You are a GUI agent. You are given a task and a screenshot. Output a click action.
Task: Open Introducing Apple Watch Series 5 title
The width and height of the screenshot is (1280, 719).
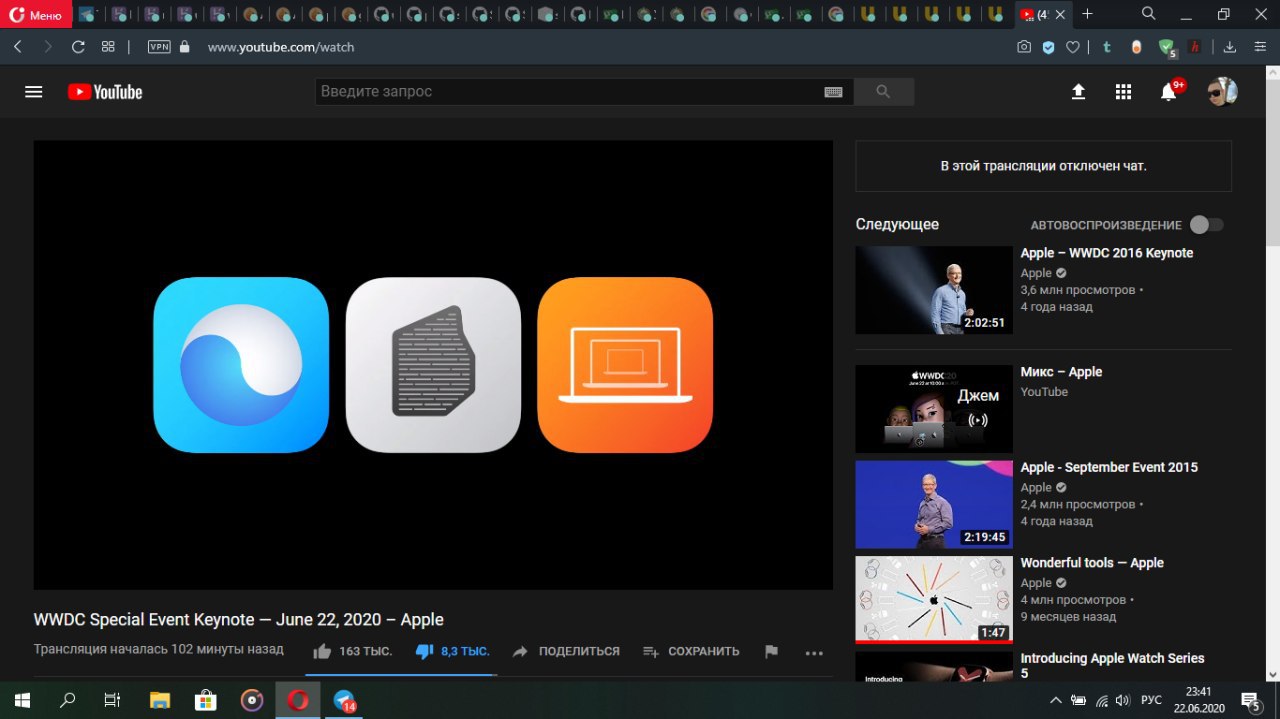click(x=1112, y=666)
